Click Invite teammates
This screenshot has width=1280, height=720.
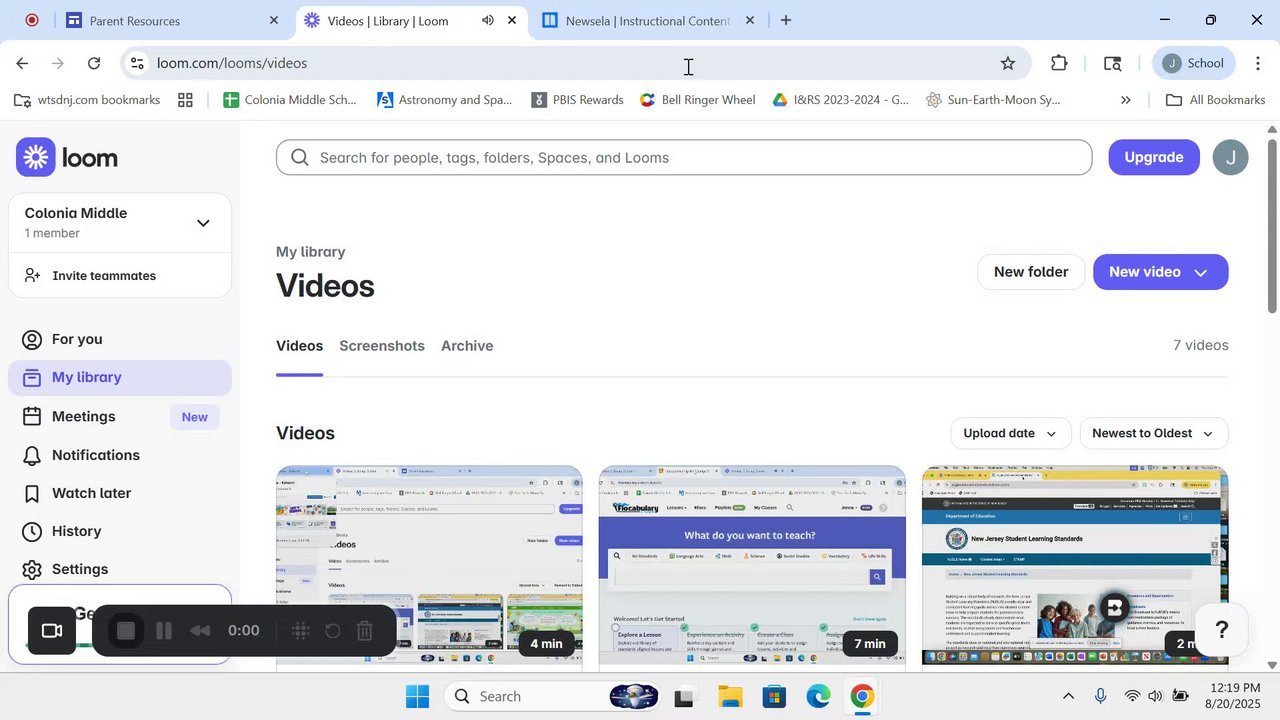coord(104,276)
